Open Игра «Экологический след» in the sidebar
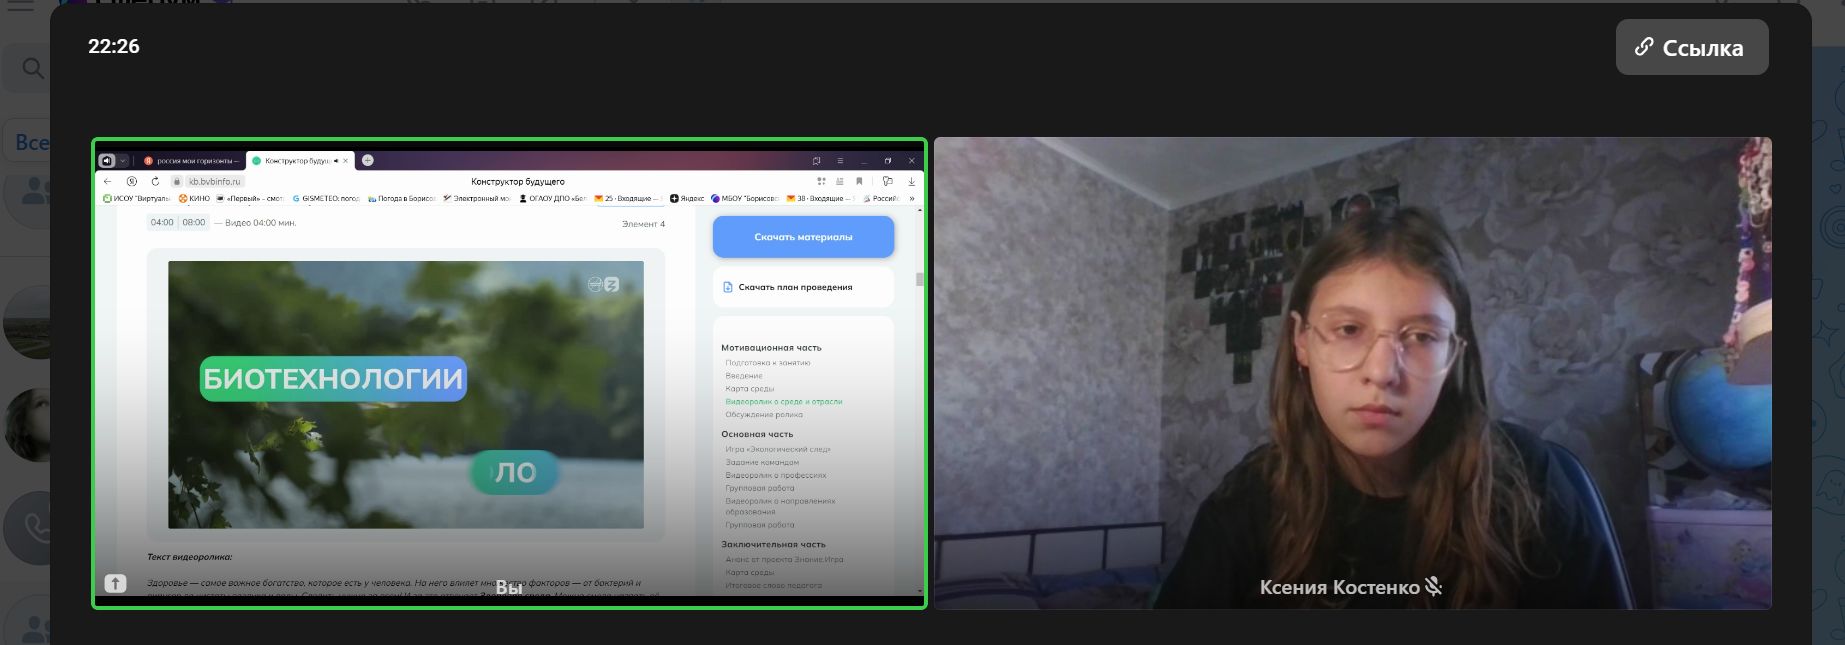This screenshot has width=1845, height=645. click(778, 449)
